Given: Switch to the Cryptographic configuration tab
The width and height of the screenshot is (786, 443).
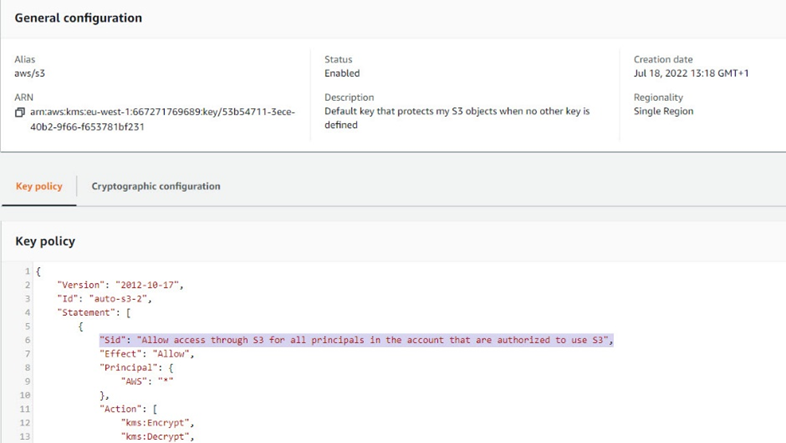Looking at the screenshot, I should [x=155, y=186].
